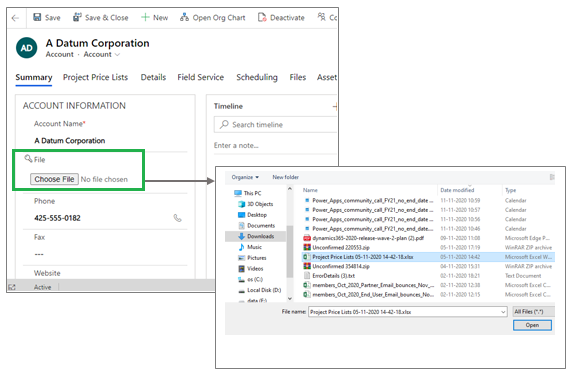Click the back arrow icon

(15, 18)
